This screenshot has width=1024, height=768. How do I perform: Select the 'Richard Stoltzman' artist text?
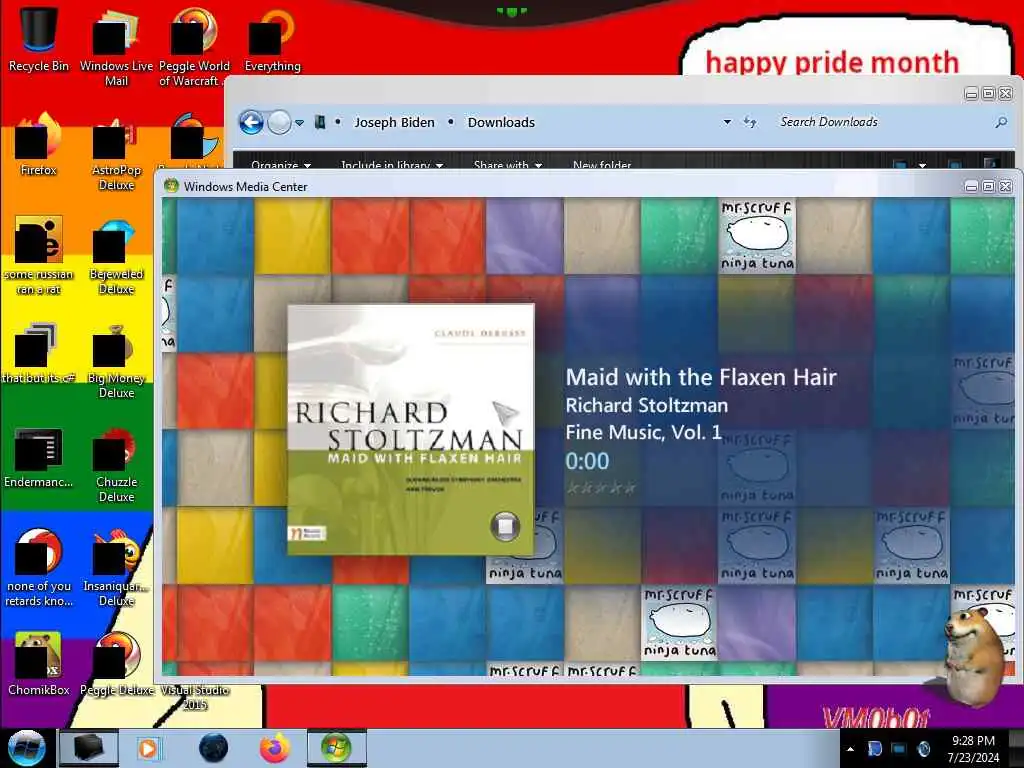tap(647, 406)
